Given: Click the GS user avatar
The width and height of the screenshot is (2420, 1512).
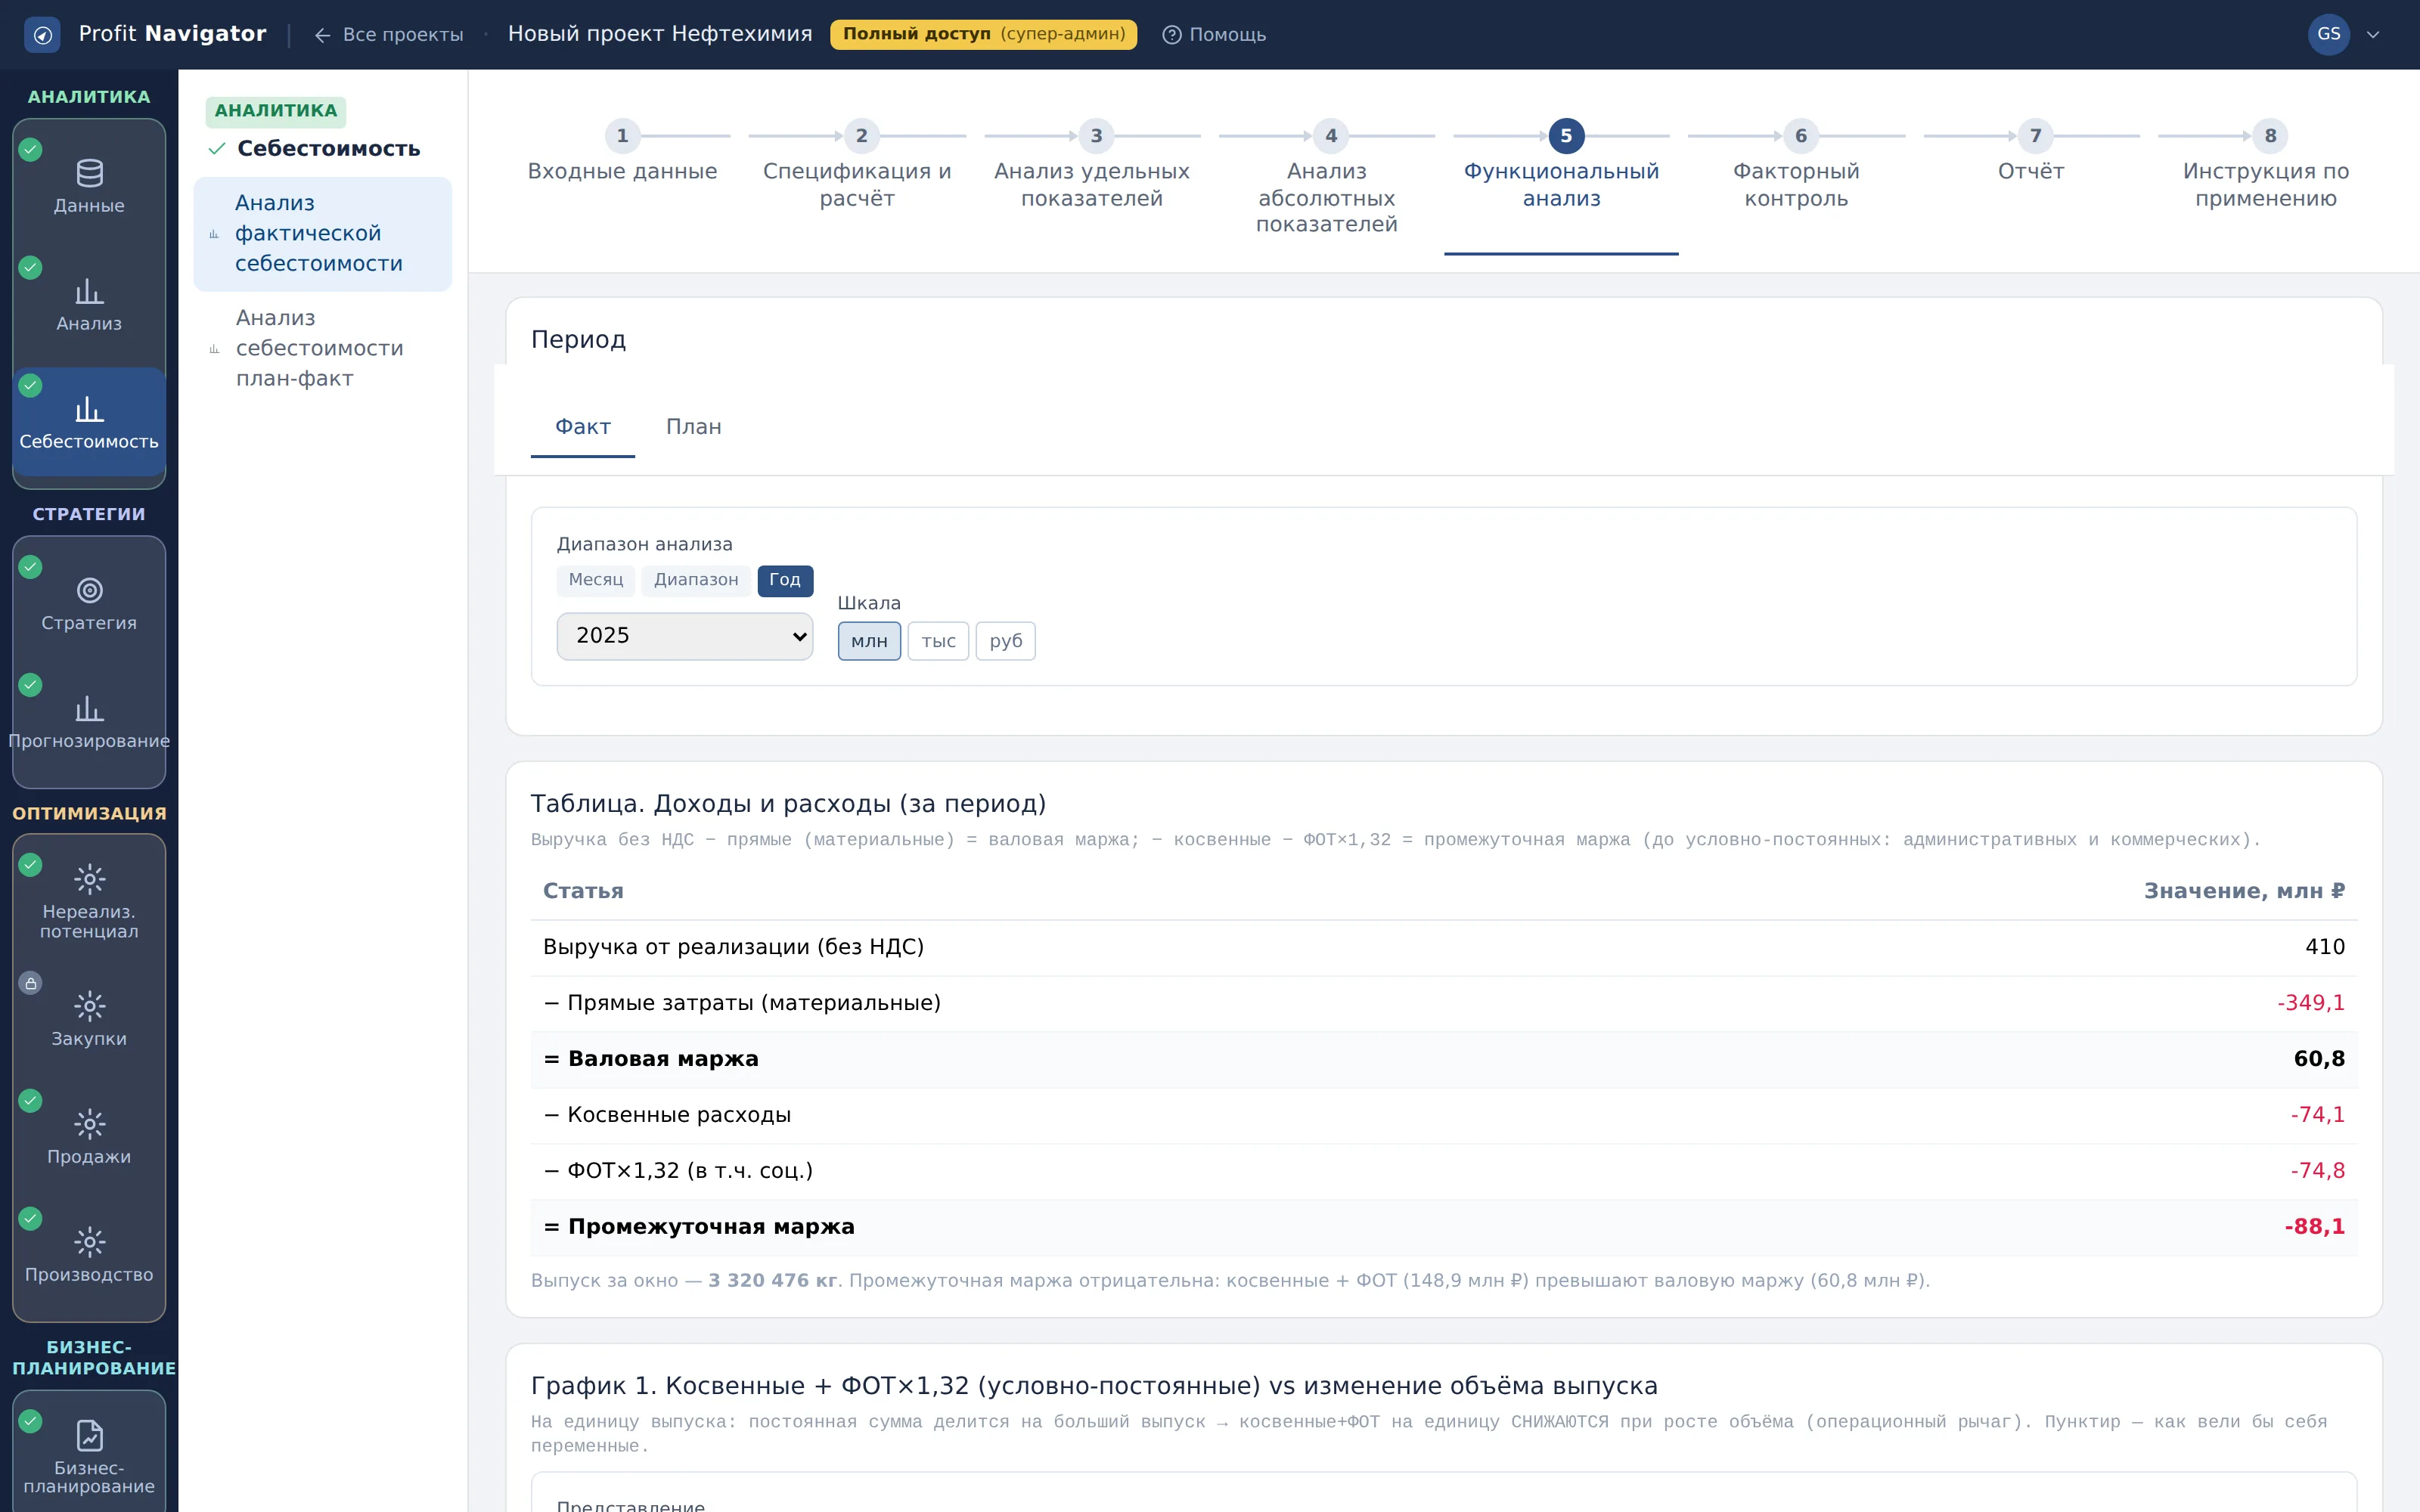Looking at the screenshot, I should 2328,34.
